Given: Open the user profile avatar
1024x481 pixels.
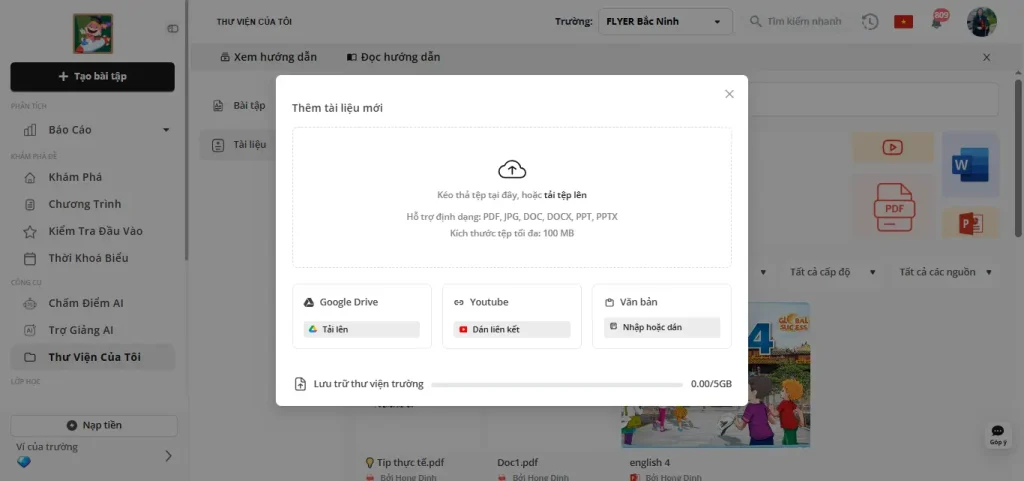Looking at the screenshot, I should coord(981,21).
